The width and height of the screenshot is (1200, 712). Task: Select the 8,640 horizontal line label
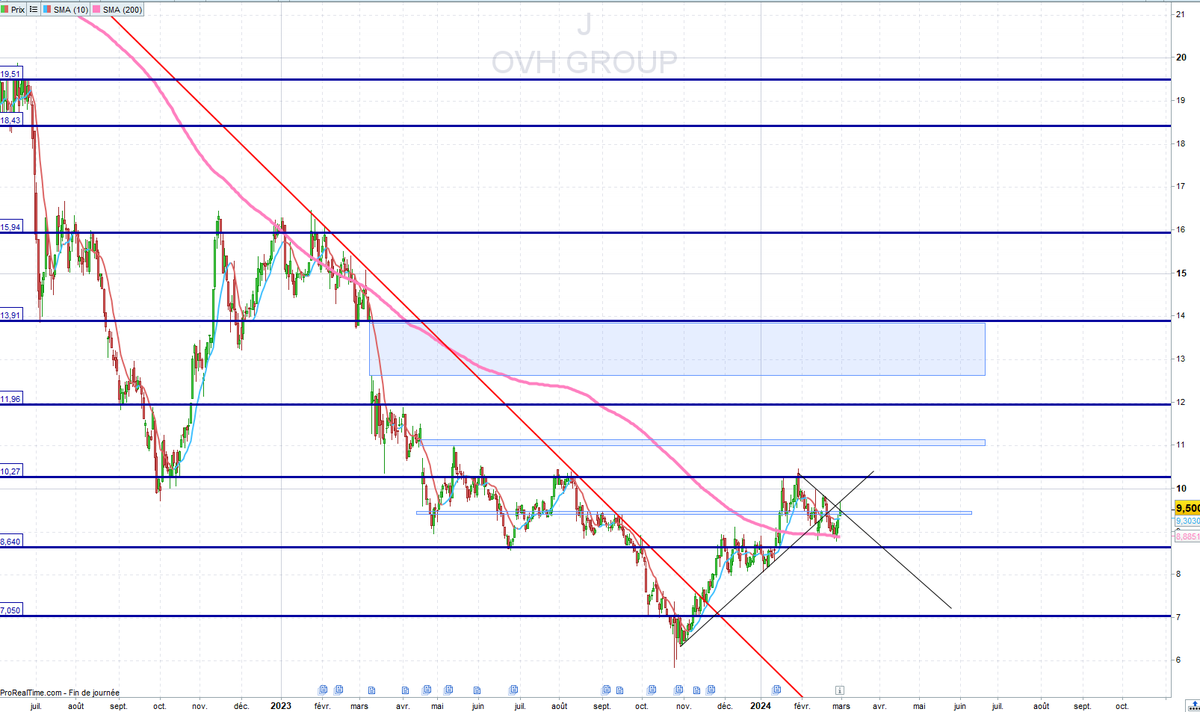point(11,541)
